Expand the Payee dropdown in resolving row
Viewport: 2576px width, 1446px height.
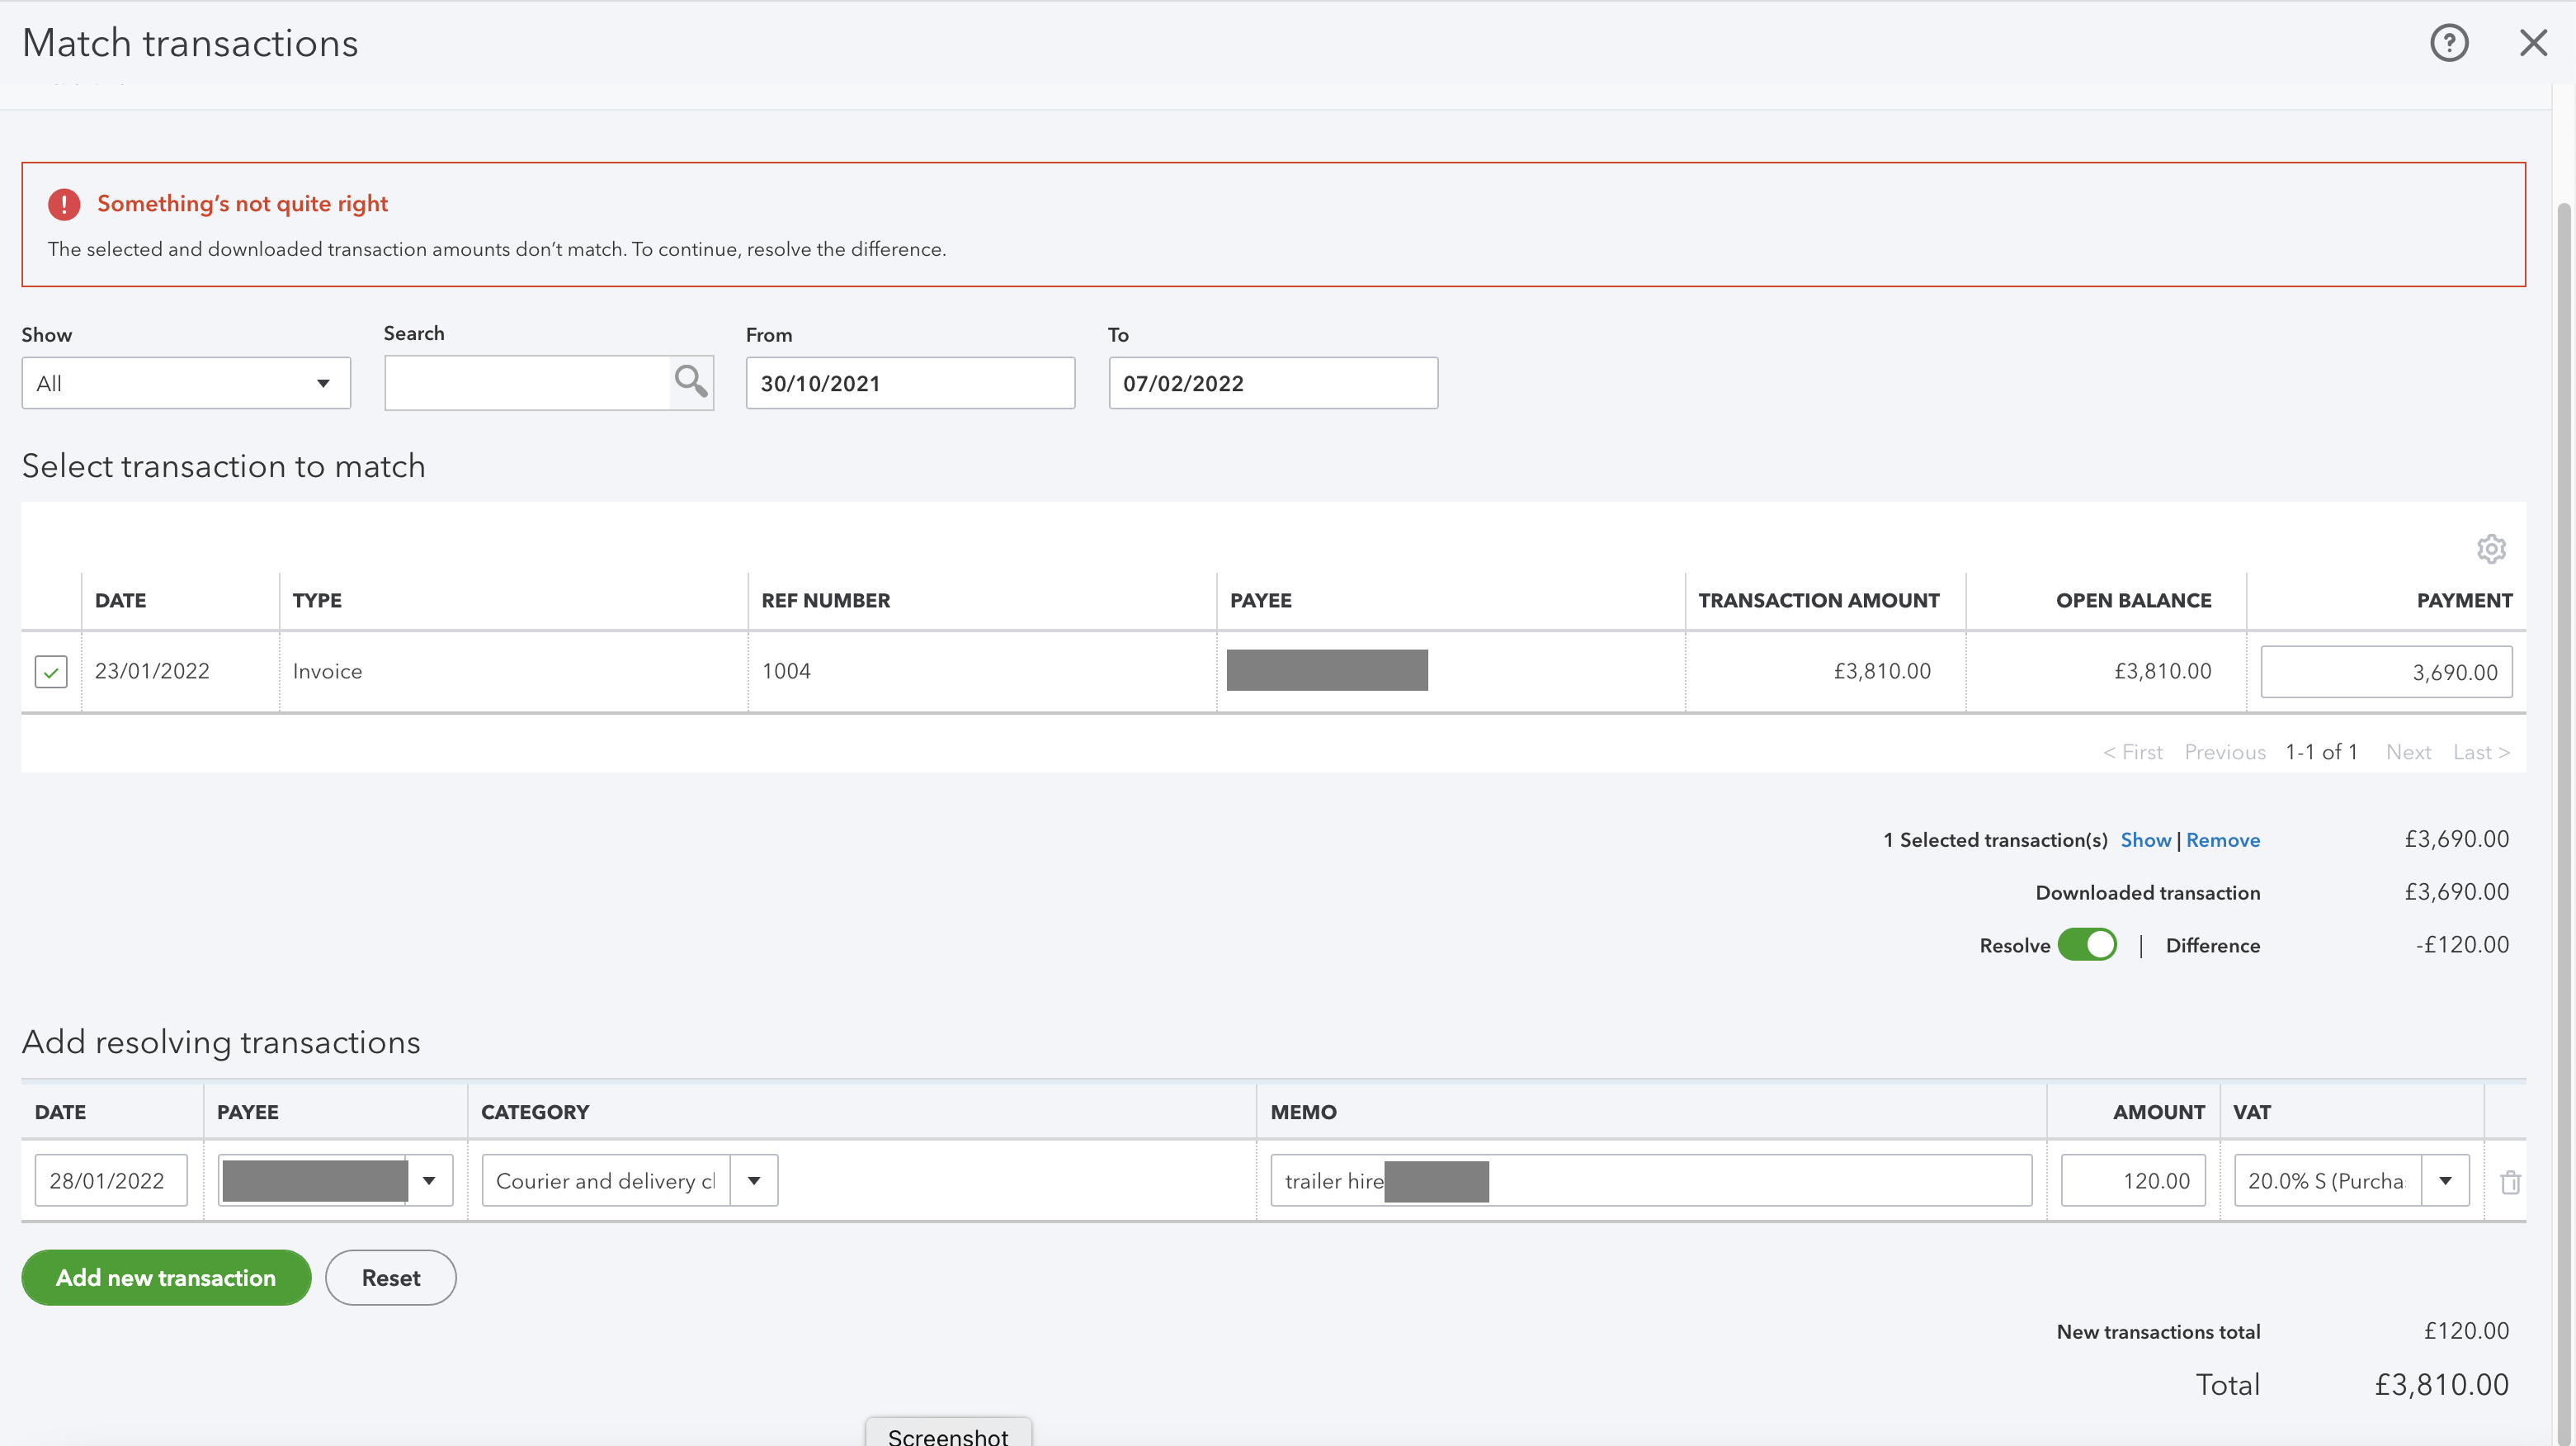(431, 1180)
